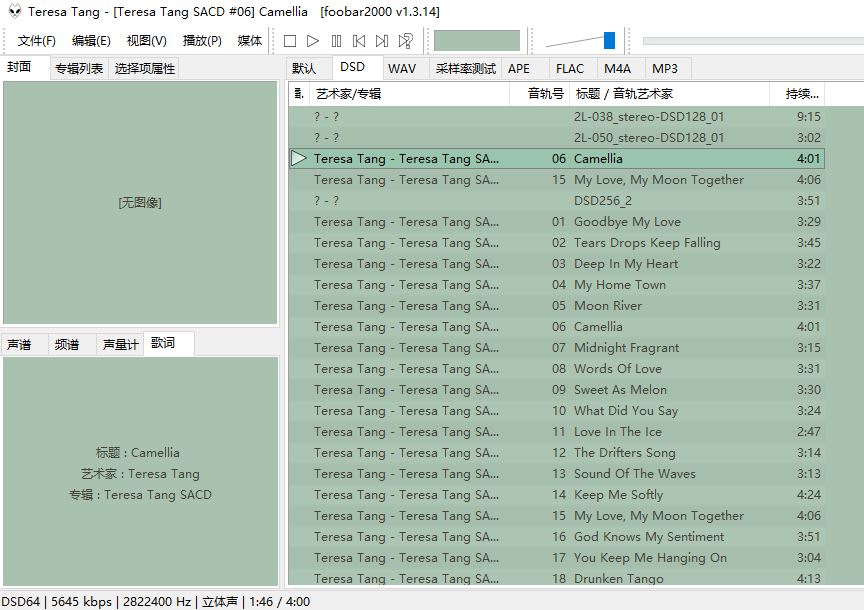The height and width of the screenshot is (610, 864).
Task: Select track 14 Keep Me Softly
Action: pyautogui.click(x=557, y=495)
